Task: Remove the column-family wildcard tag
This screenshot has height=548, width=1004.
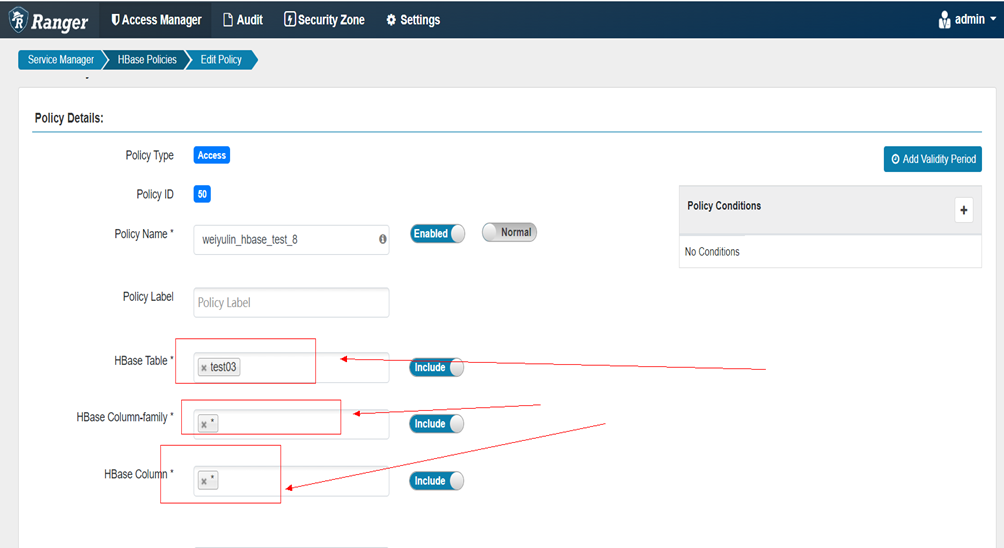Action: [x=204, y=424]
